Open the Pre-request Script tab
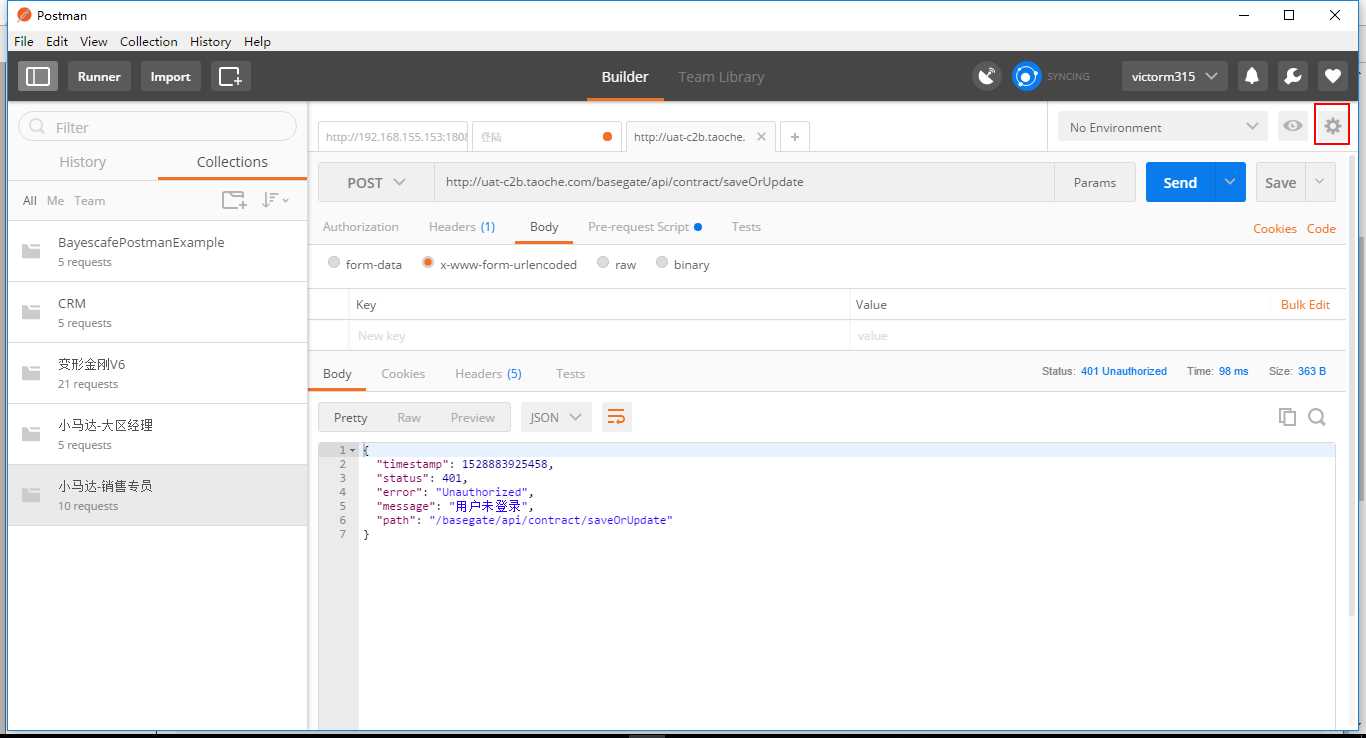The image size is (1366, 738). click(x=645, y=227)
